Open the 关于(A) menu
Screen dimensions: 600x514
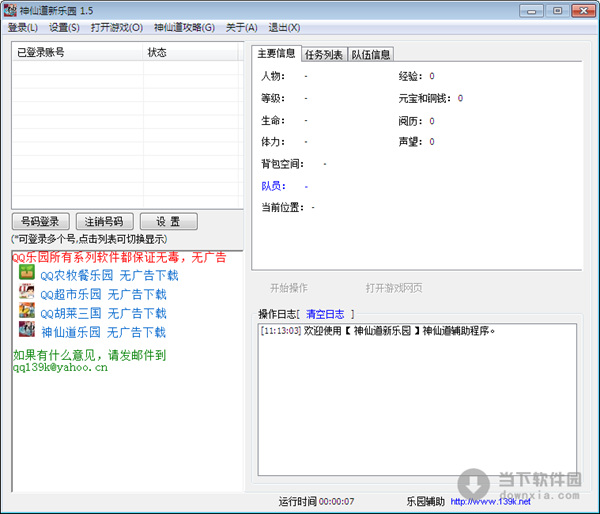[x=240, y=27]
